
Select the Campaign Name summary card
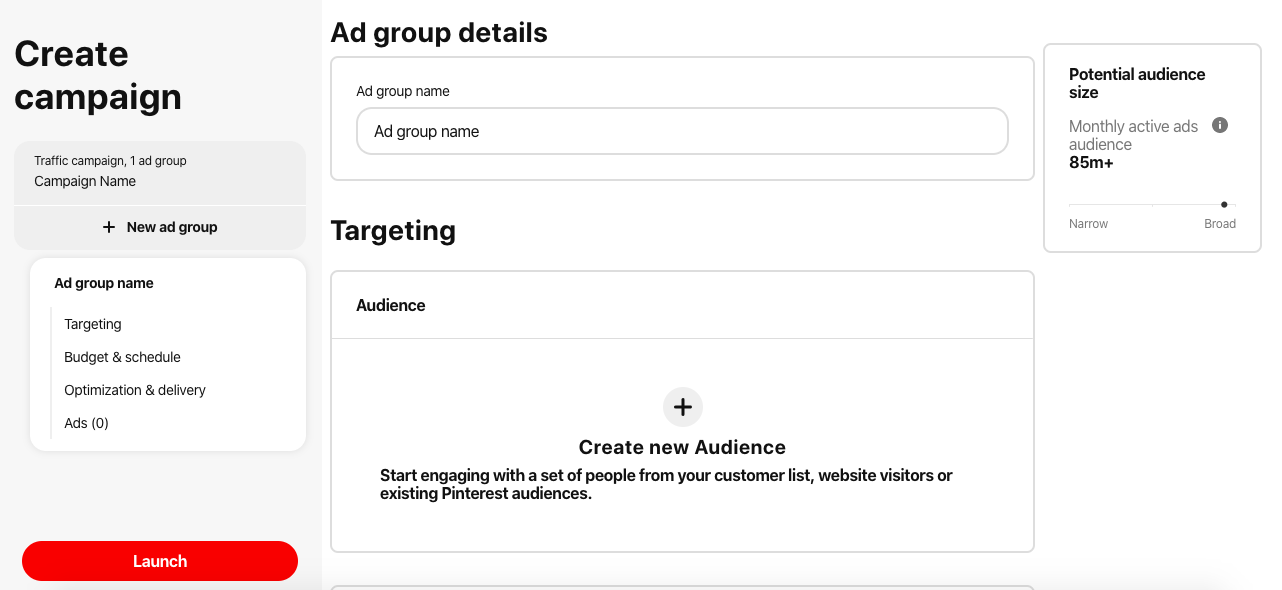point(159,170)
